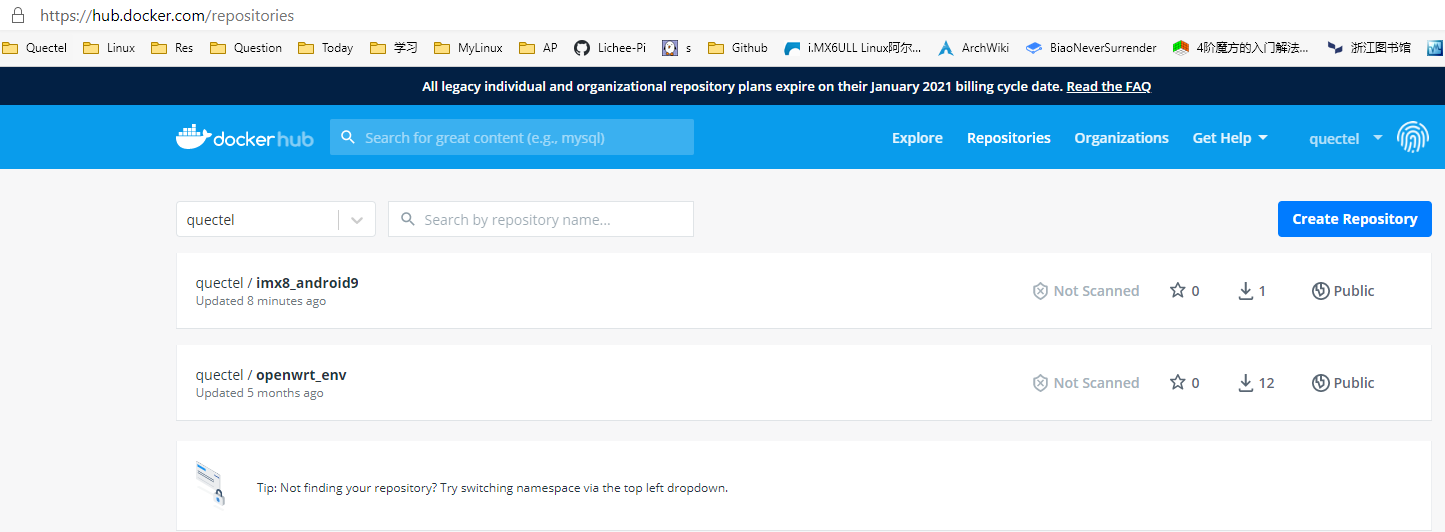The image size is (1445, 532).
Task: Open the quectel account dropdown
Action: [x=1346, y=138]
